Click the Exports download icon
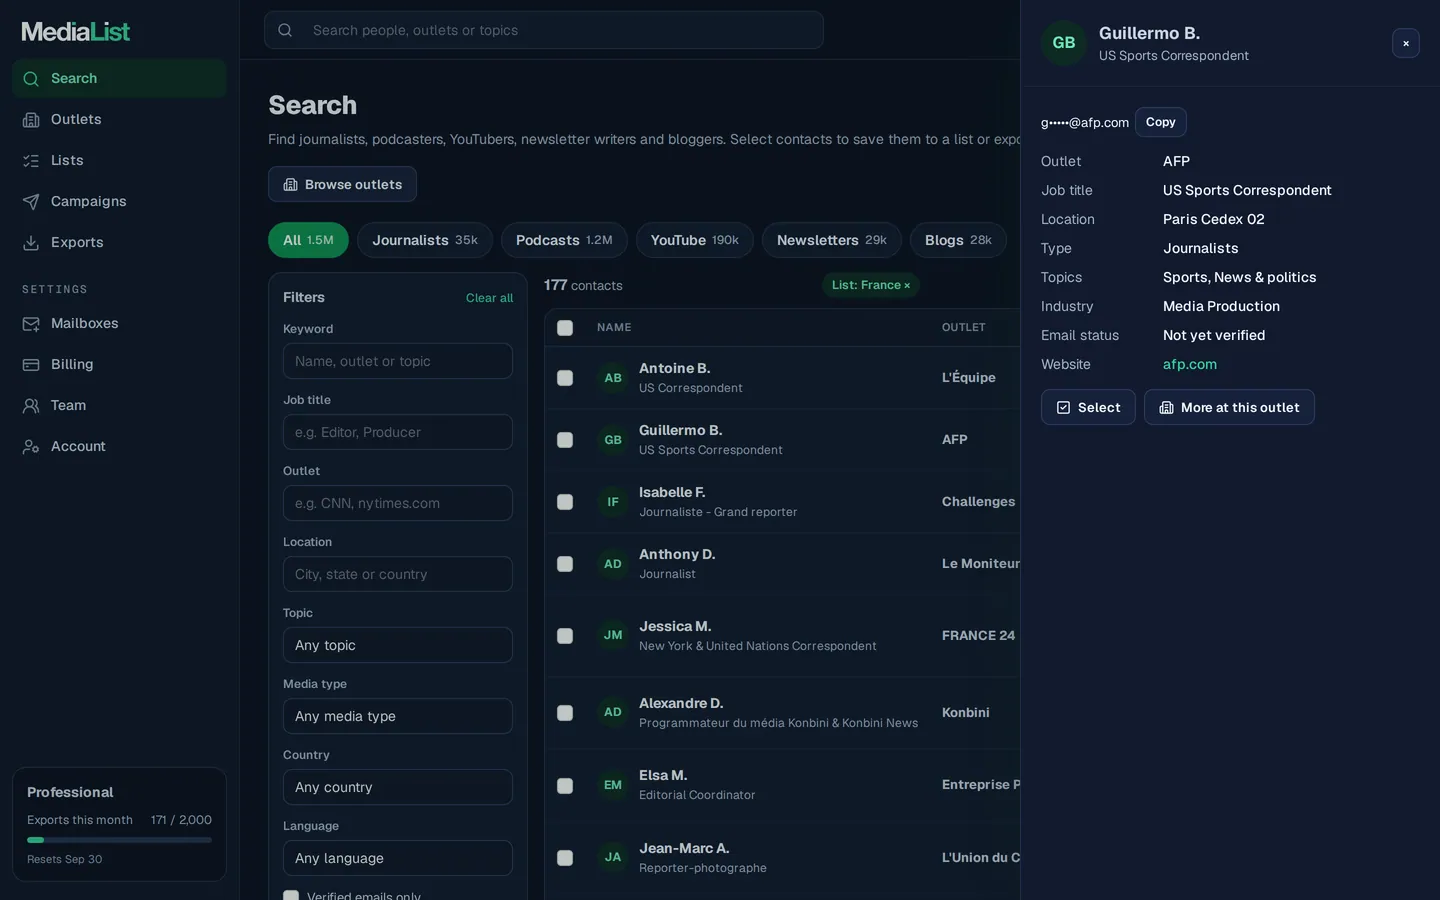Screen dimensions: 1440x900 [31, 243]
